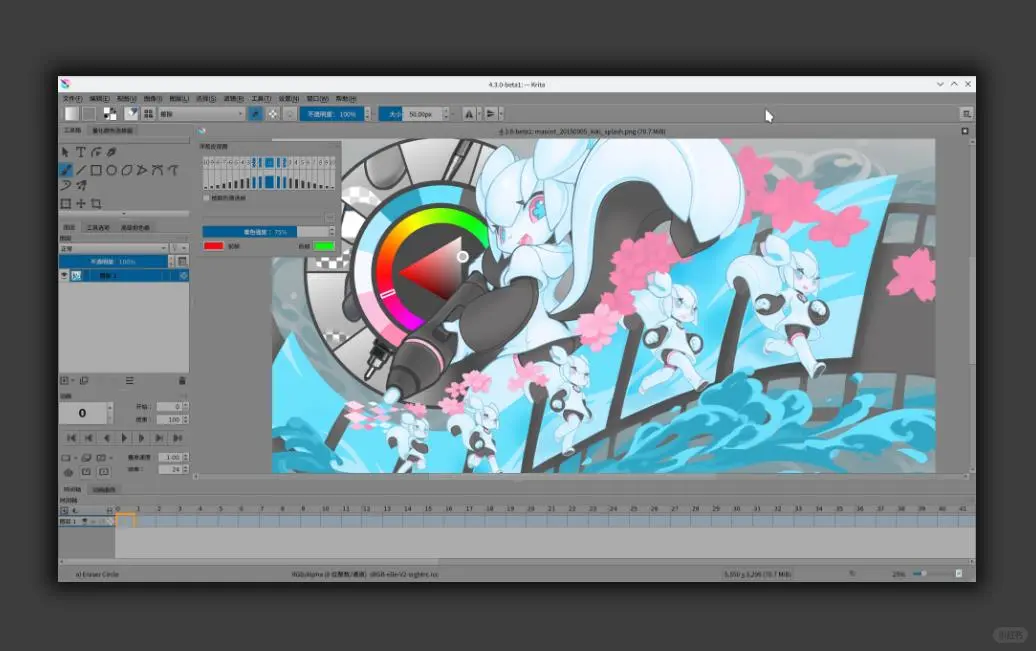
Task: Select the Freehand Path tool
Action: 173,171
